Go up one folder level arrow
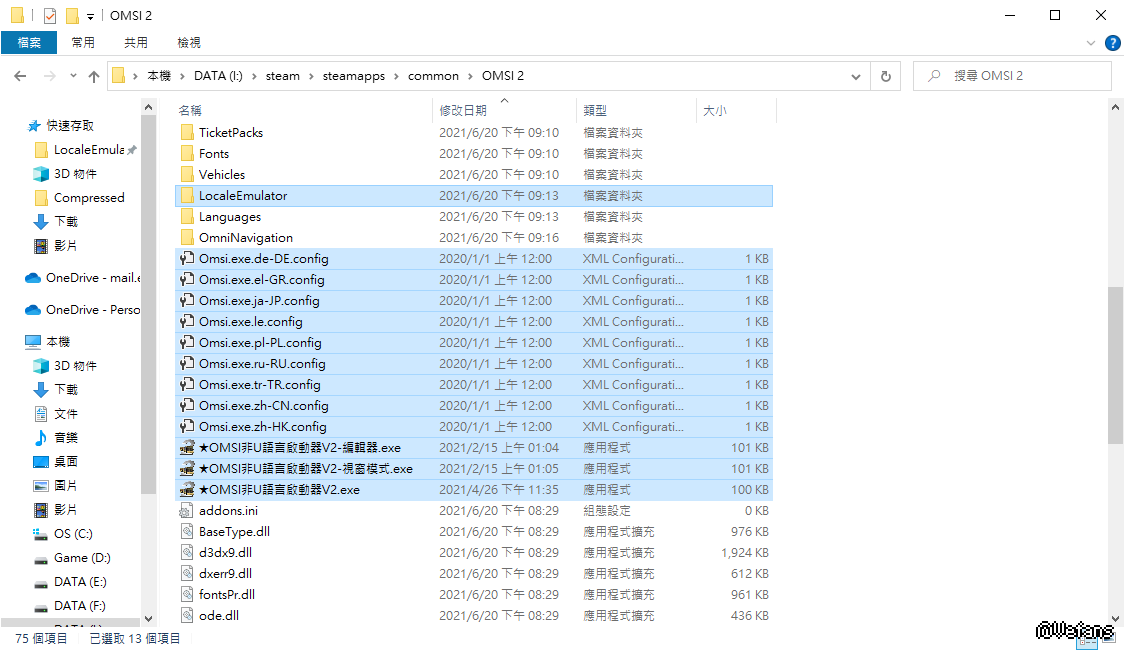 pos(94,76)
